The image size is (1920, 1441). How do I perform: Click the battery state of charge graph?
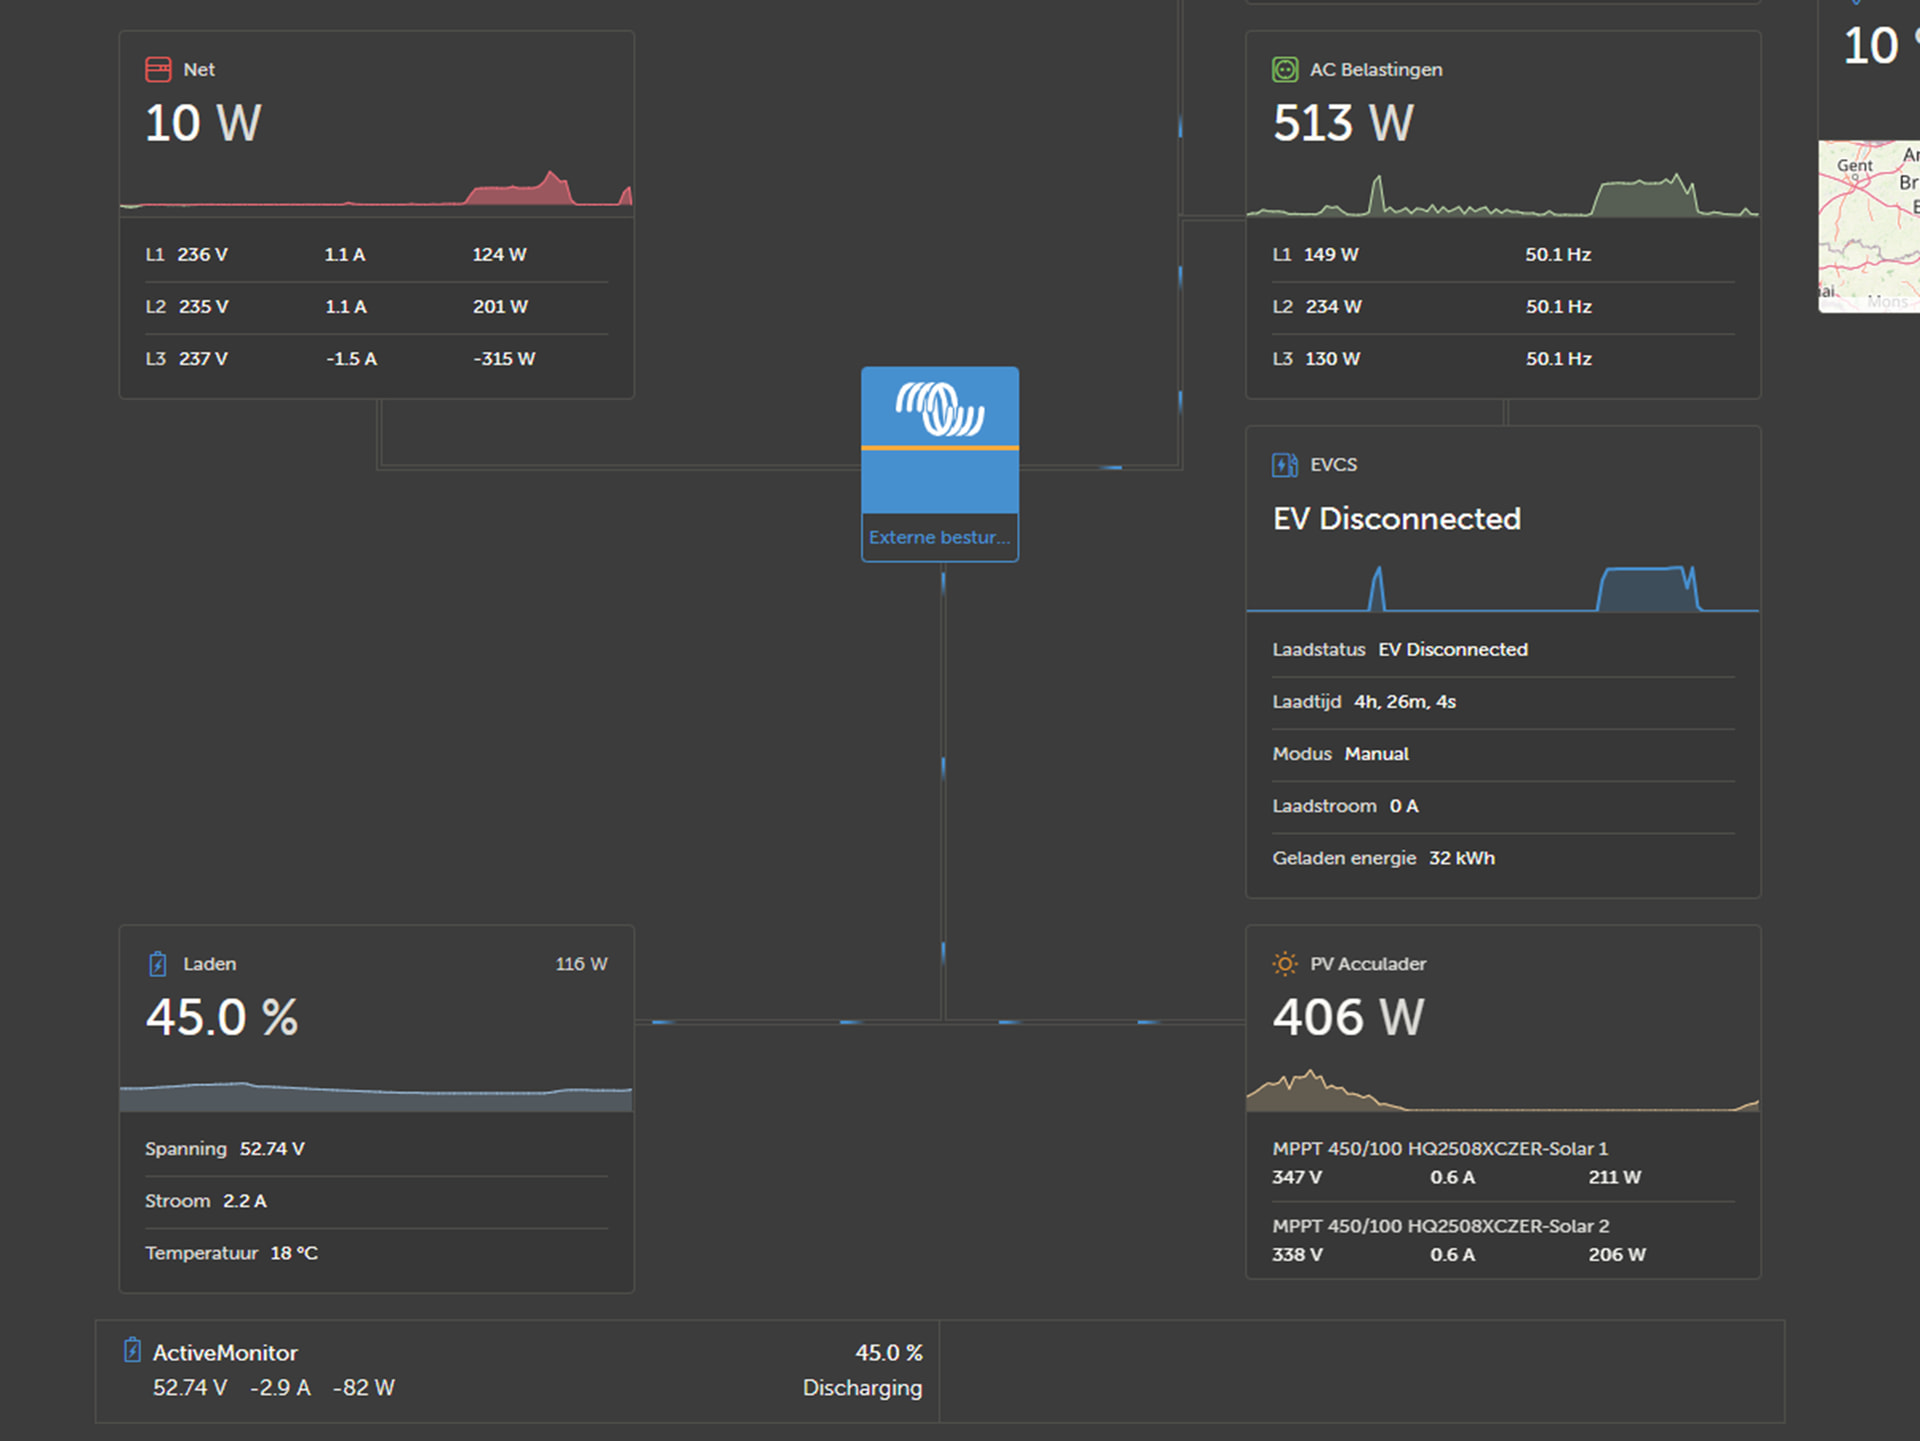[376, 1095]
